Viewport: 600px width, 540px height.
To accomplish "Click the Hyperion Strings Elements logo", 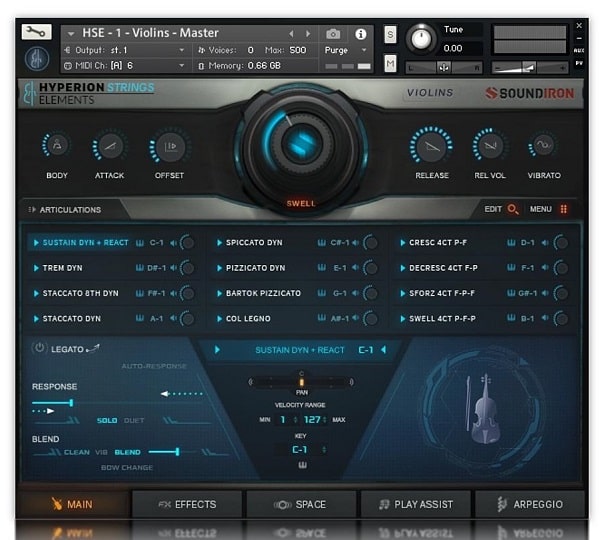I will pyautogui.click(x=89, y=93).
